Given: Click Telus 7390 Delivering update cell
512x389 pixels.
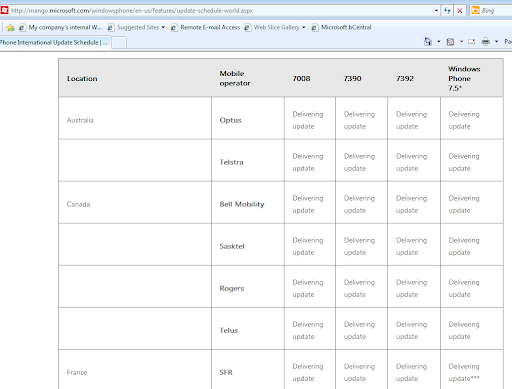Looking at the screenshot, I should point(361,328).
